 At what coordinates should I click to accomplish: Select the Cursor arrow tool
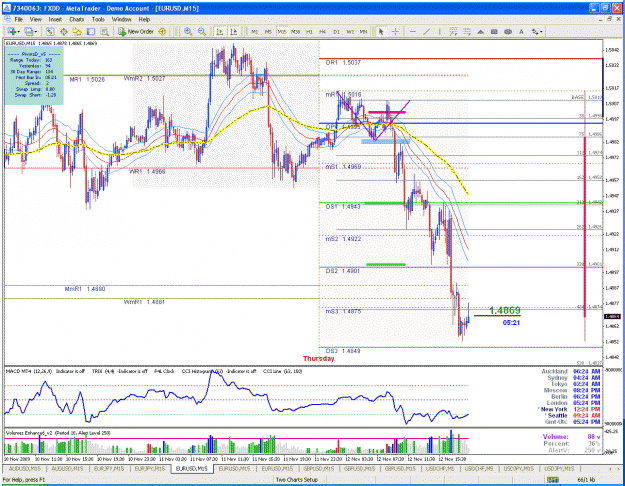[x=381, y=31]
